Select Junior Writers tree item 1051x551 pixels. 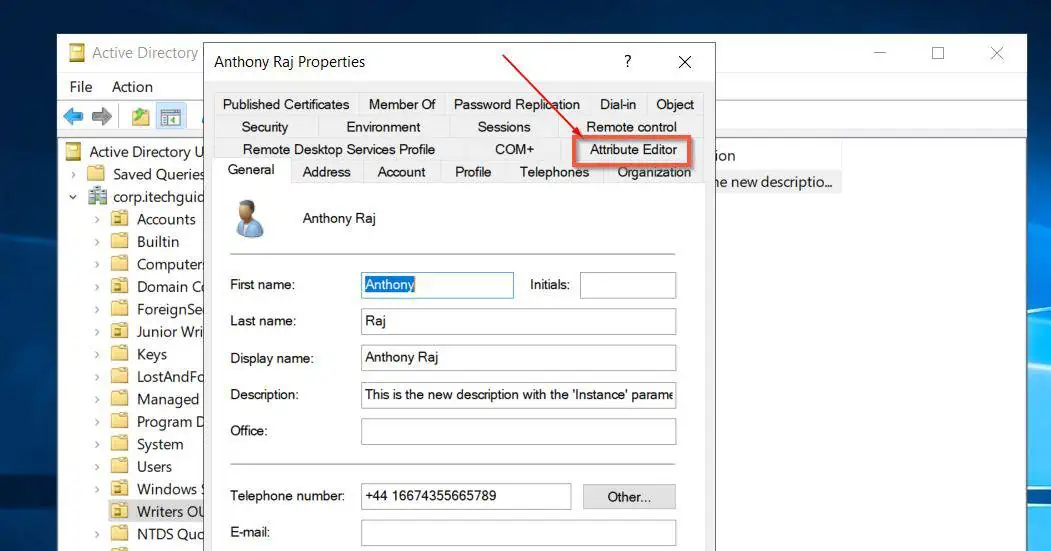[x=169, y=332]
